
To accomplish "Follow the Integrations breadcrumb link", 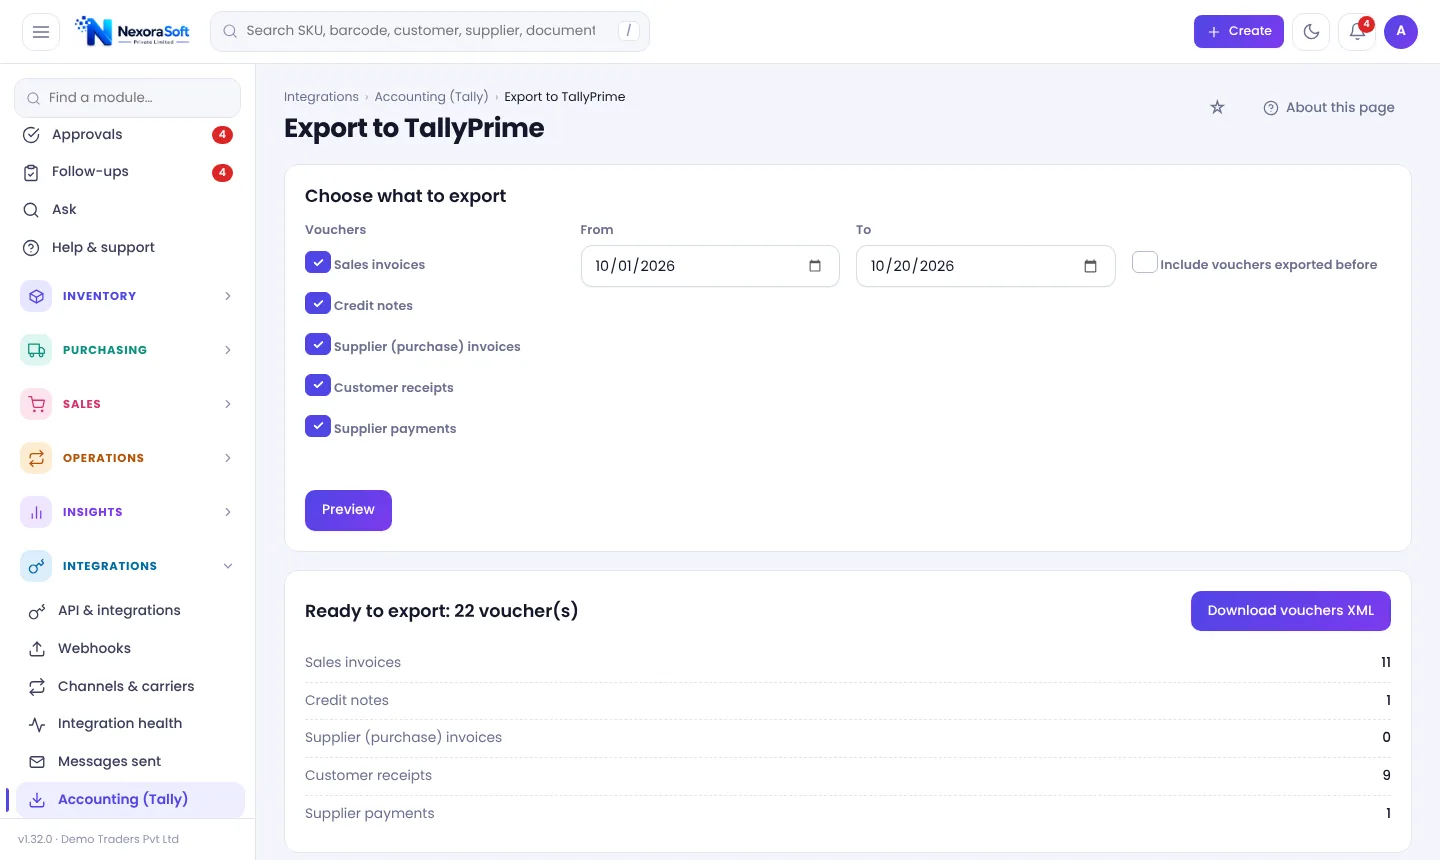I will click(x=321, y=97).
